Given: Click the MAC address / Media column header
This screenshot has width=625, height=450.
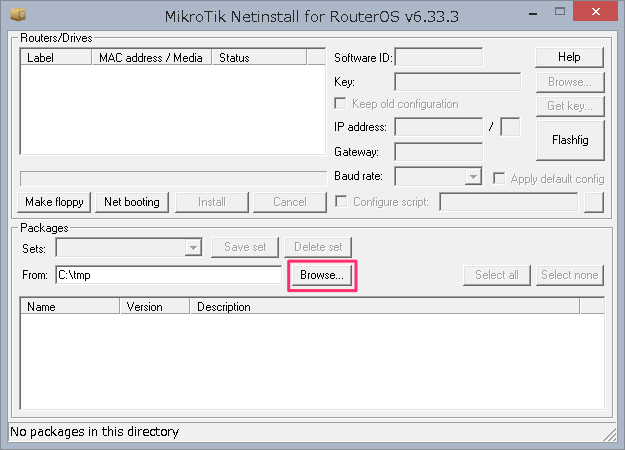Looking at the screenshot, I should point(152,57).
